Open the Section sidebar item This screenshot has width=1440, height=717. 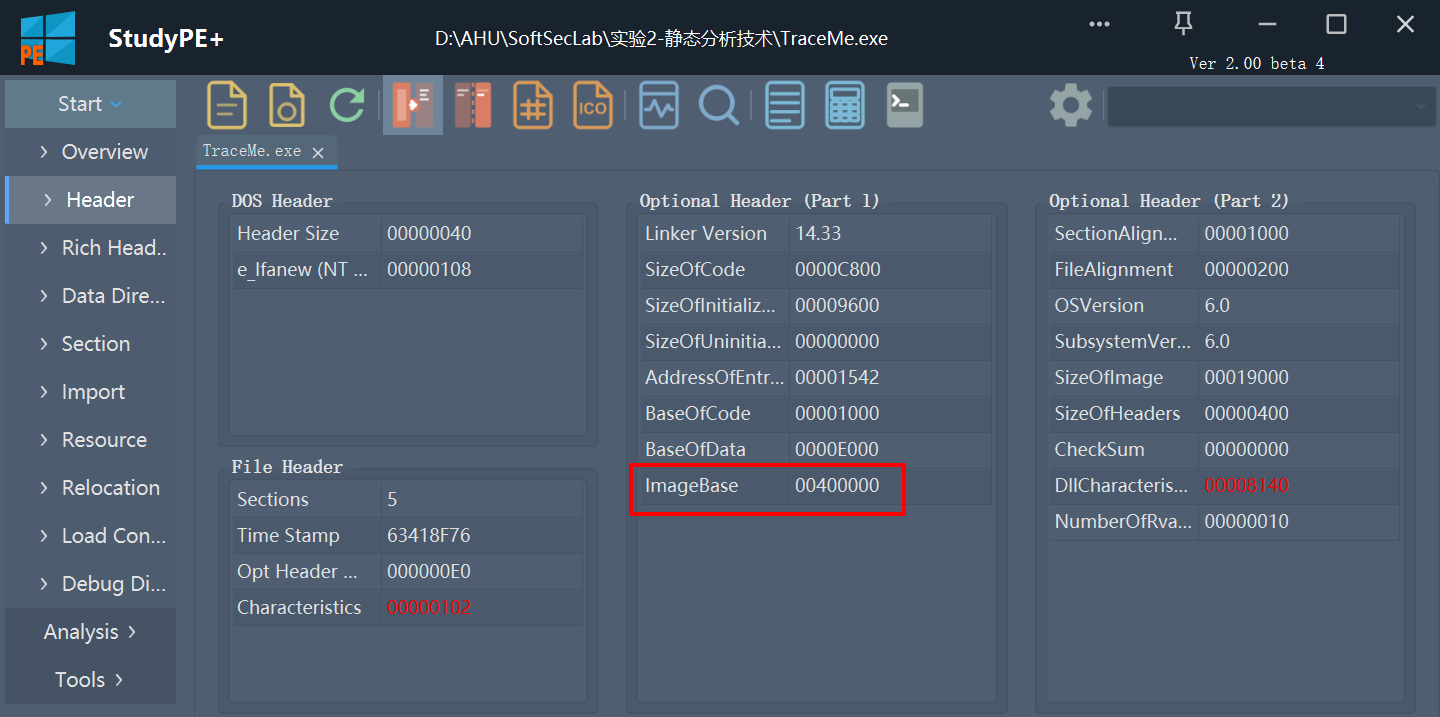[90, 344]
